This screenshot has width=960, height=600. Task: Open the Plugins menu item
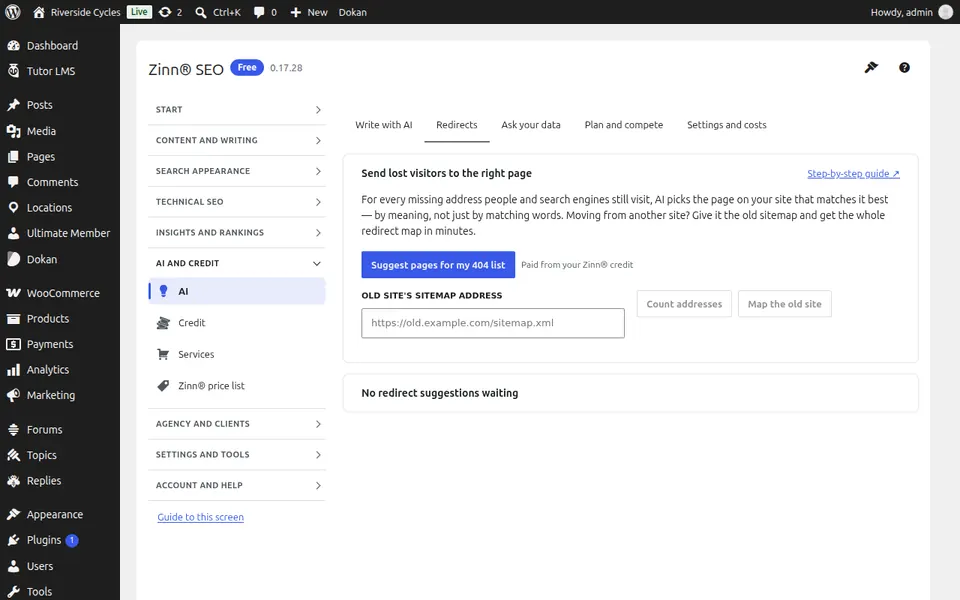[60, 540]
